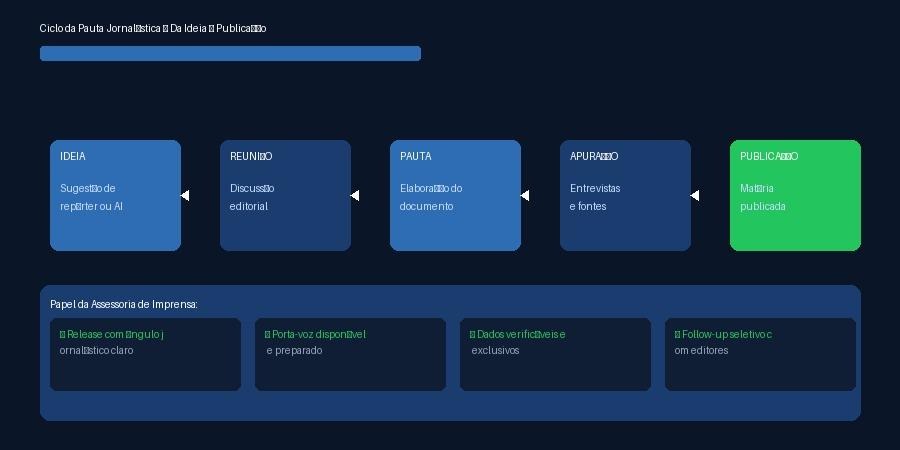This screenshot has width=900, height=450.
Task: Click the 'Discussão editorial' text
Action: 252,197
